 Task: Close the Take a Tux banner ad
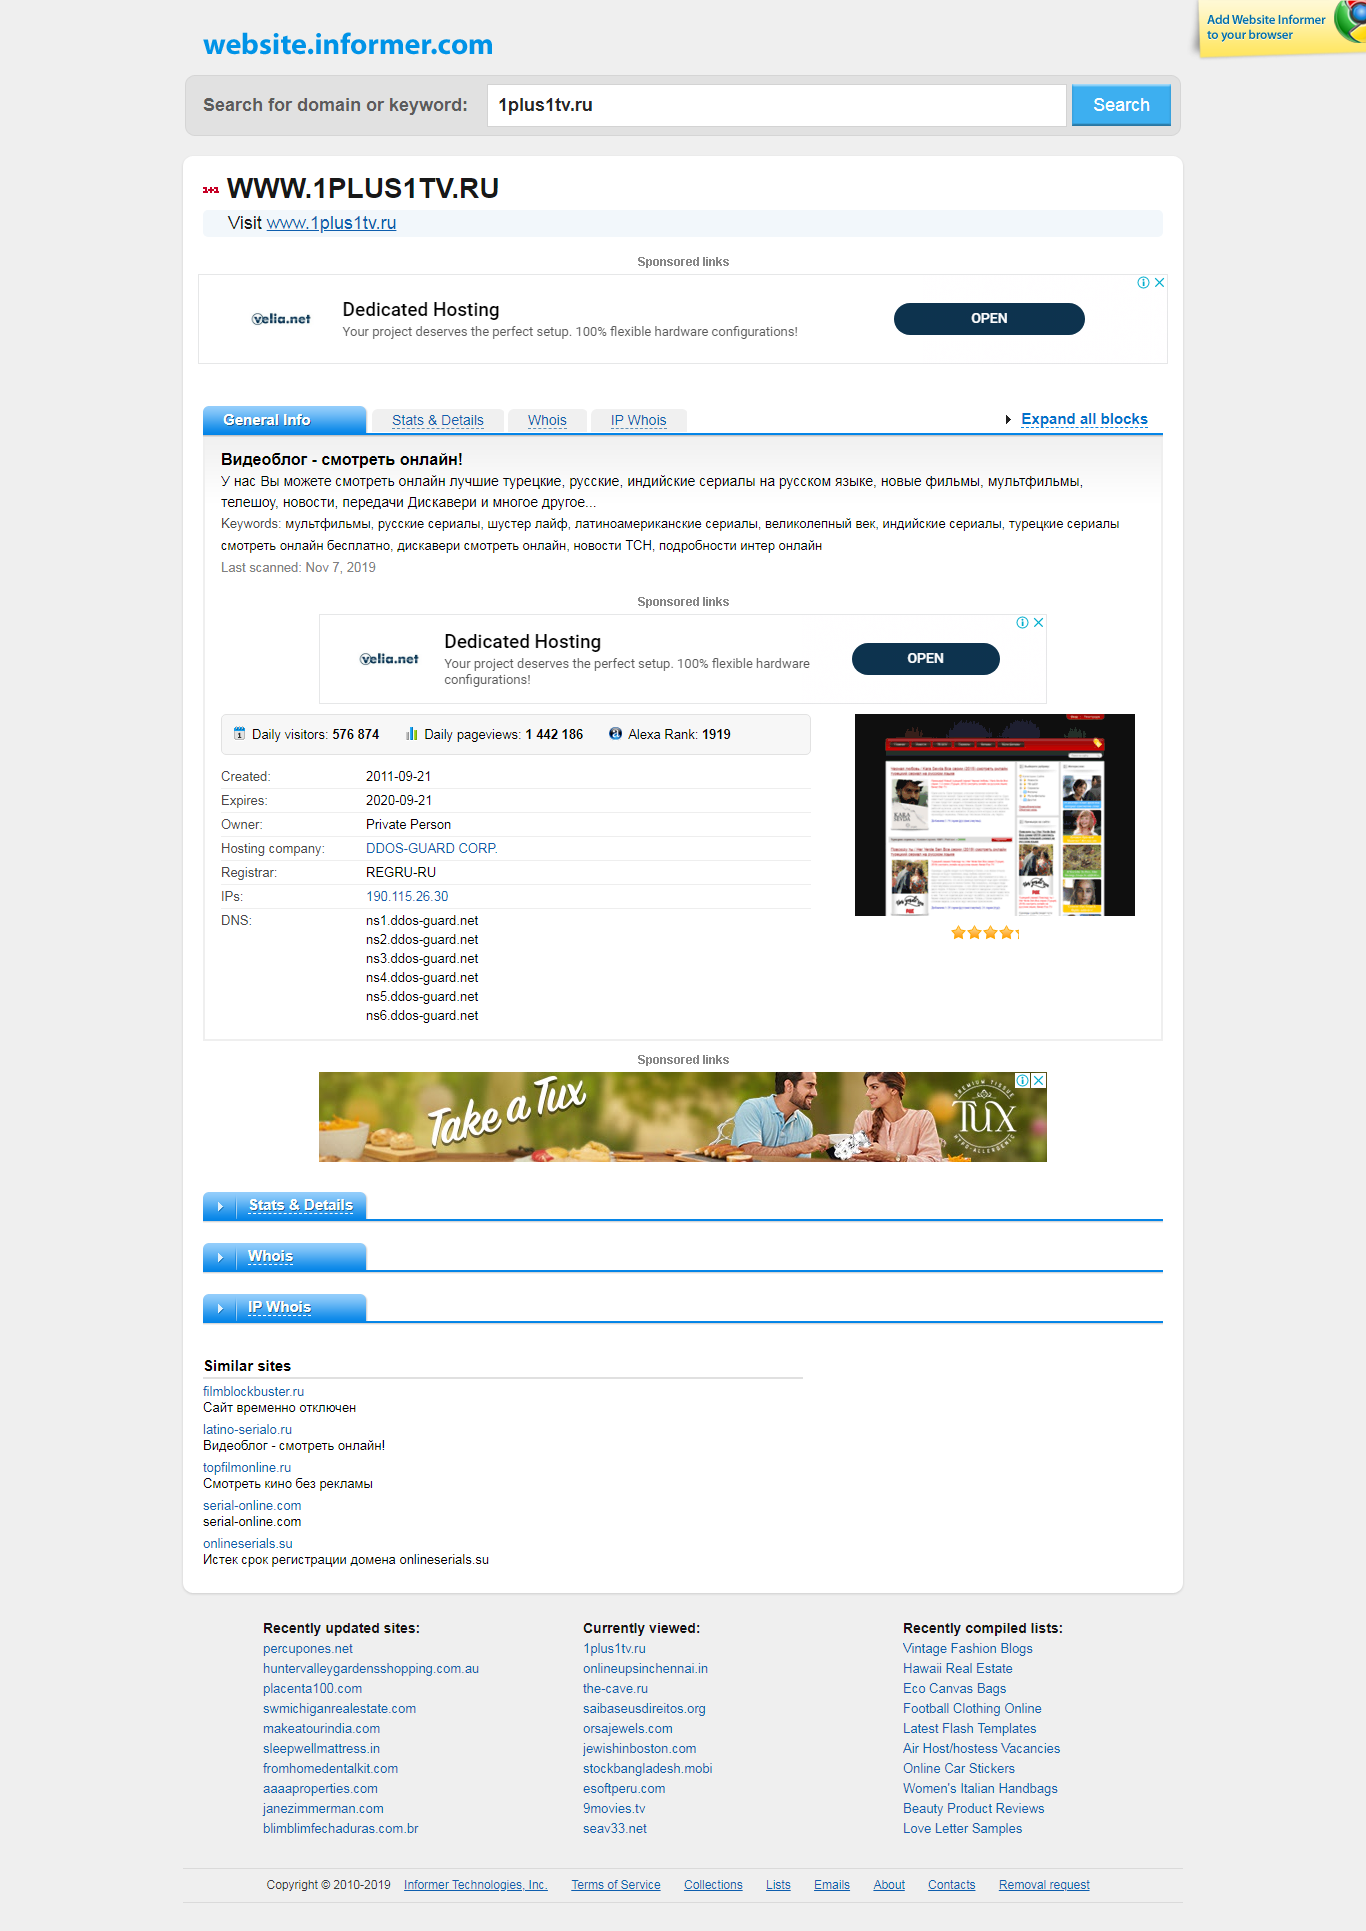click(1039, 1080)
